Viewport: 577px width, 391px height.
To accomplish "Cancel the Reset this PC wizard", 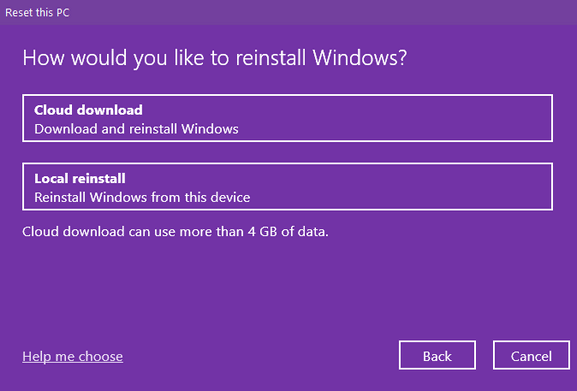I will coord(531,355).
